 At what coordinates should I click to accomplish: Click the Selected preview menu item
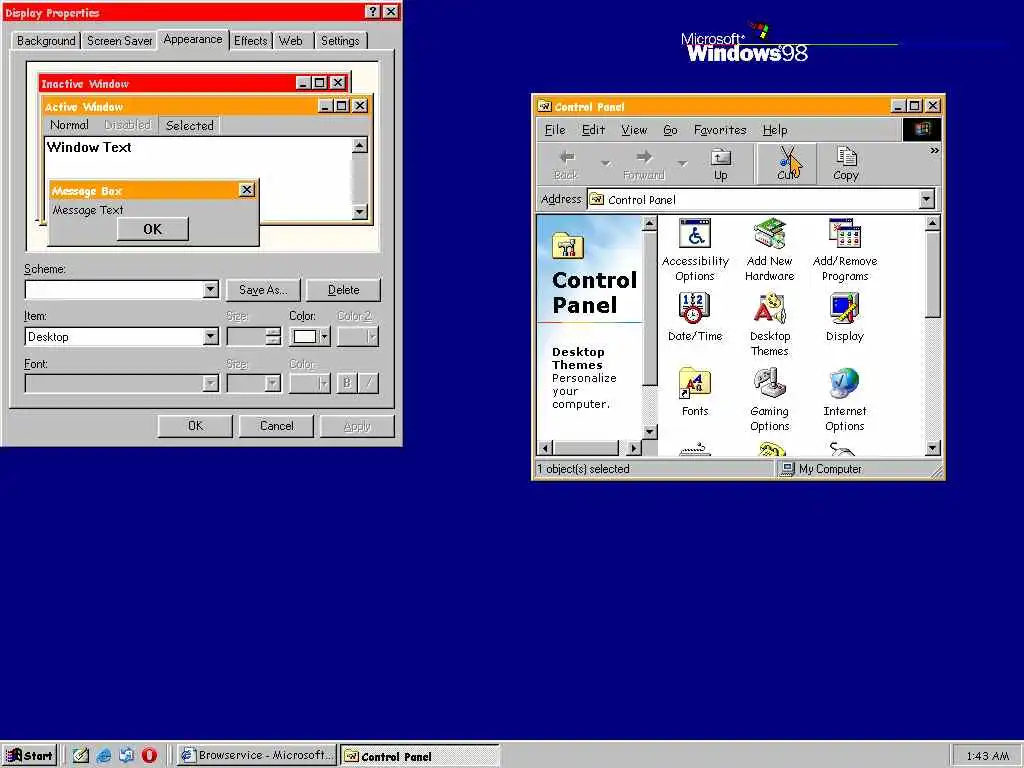[189, 125]
